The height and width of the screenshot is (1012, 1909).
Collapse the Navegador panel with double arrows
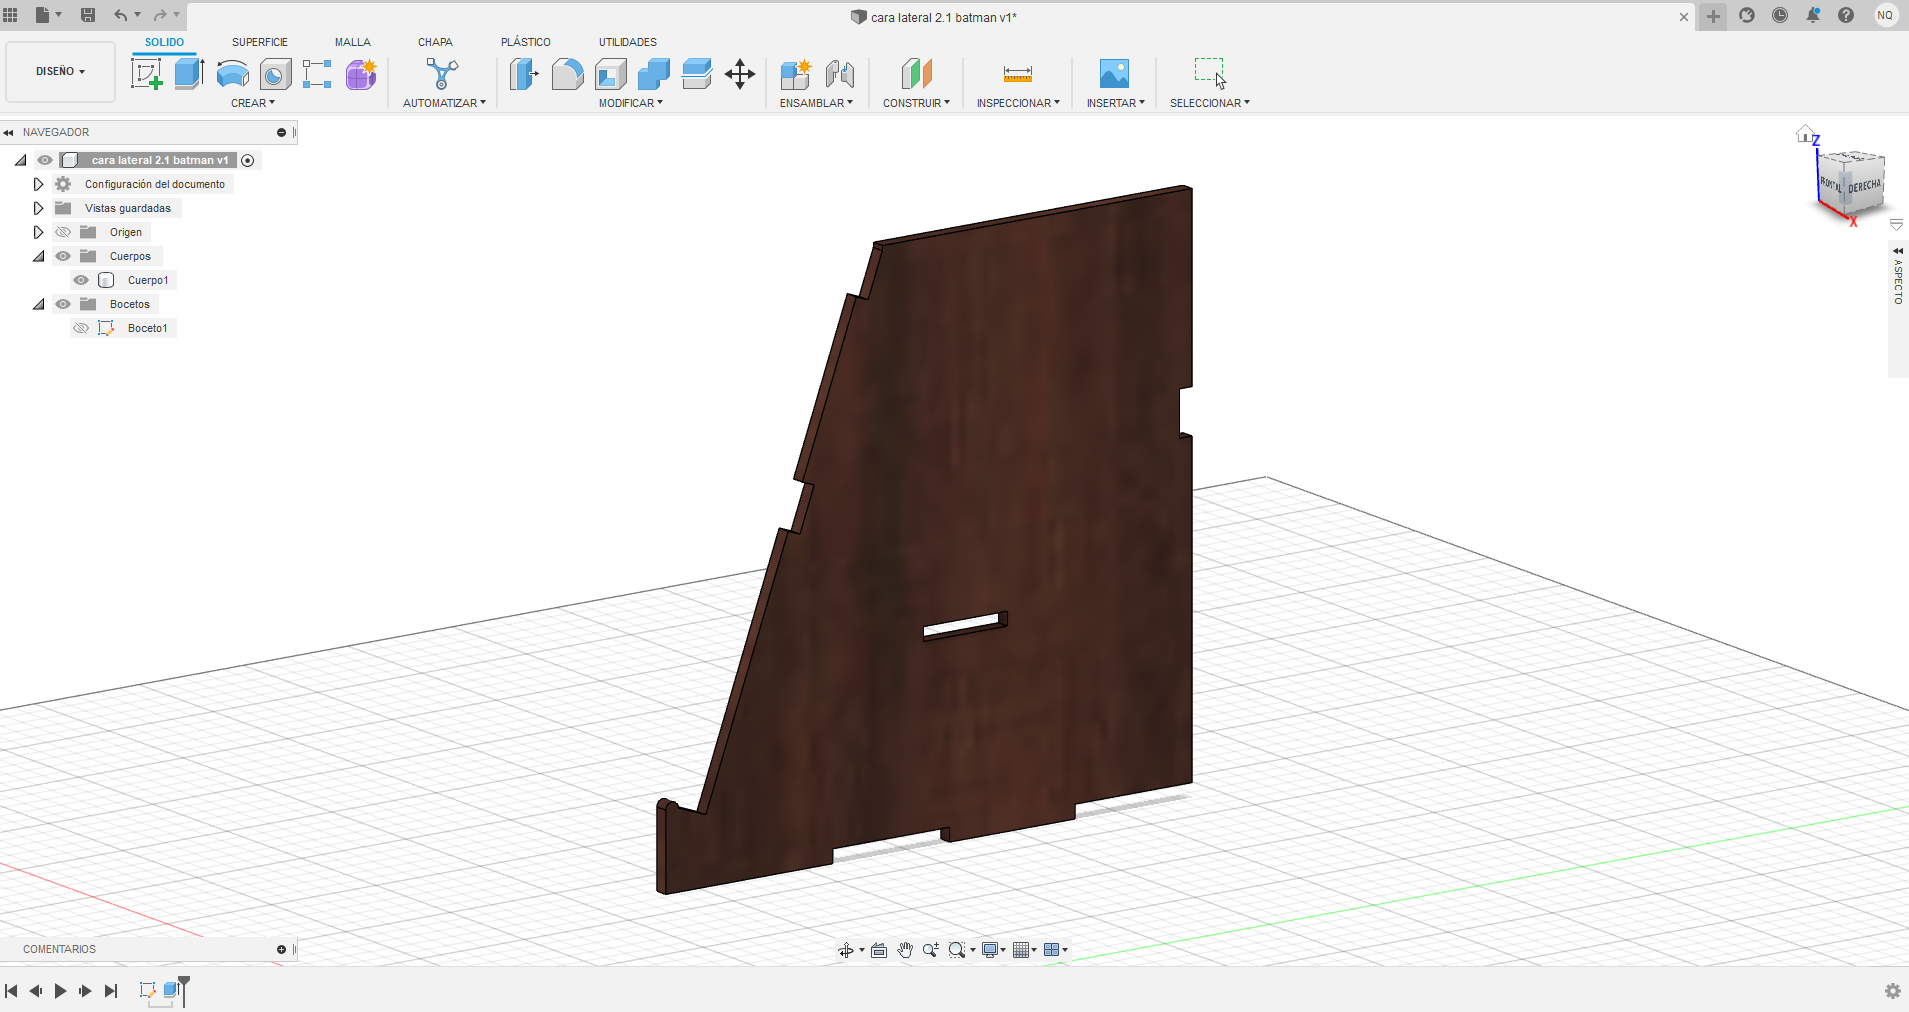click(8, 132)
